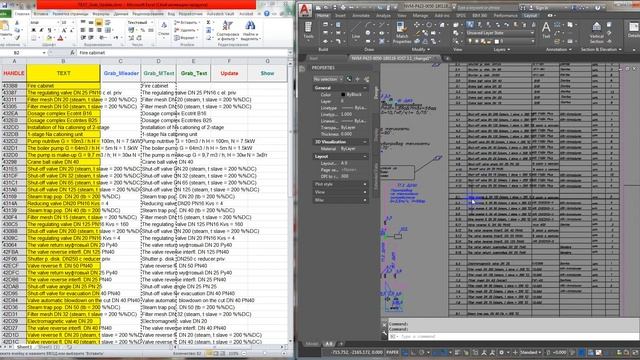Click AutoCAD command line input
The height and width of the screenshot is (360, 640).
click(x=514, y=336)
